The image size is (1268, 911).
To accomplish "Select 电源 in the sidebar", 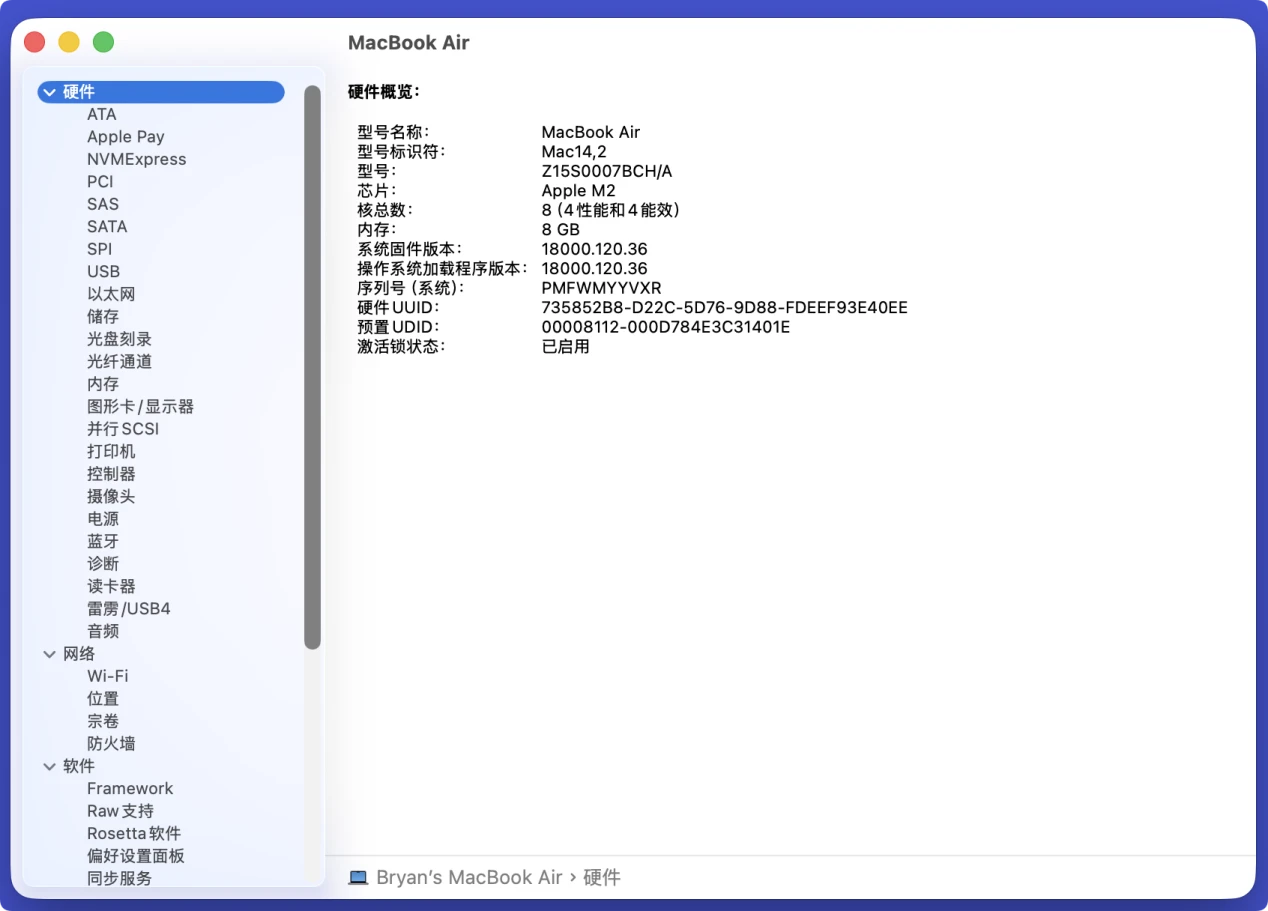I will (x=103, y=519).
